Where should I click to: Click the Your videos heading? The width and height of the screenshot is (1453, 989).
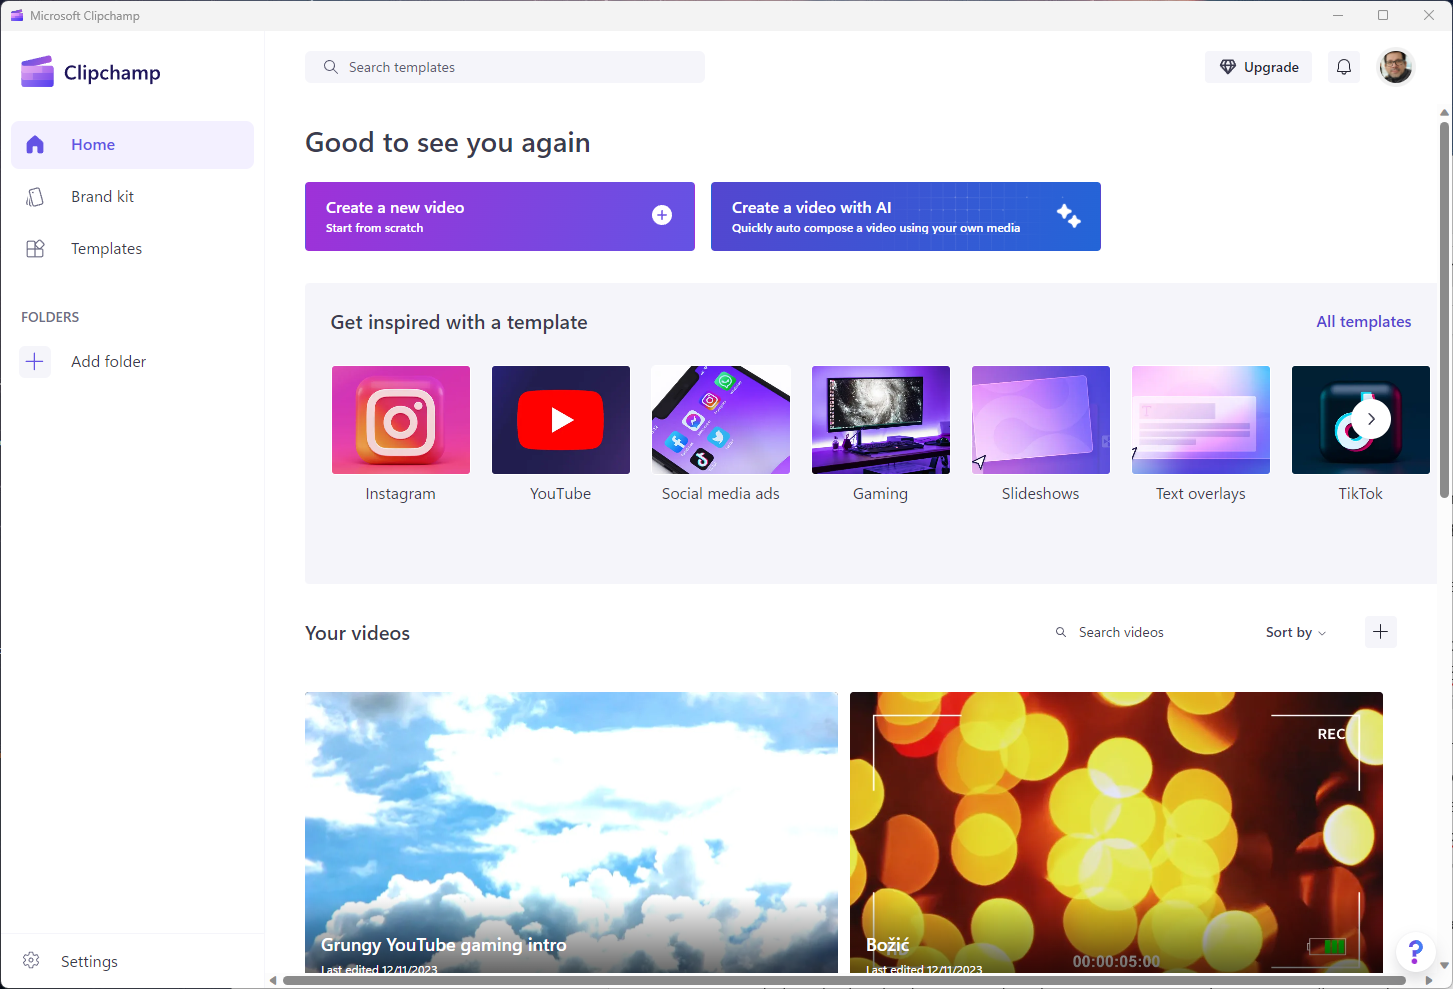click(x=358, y=633)
